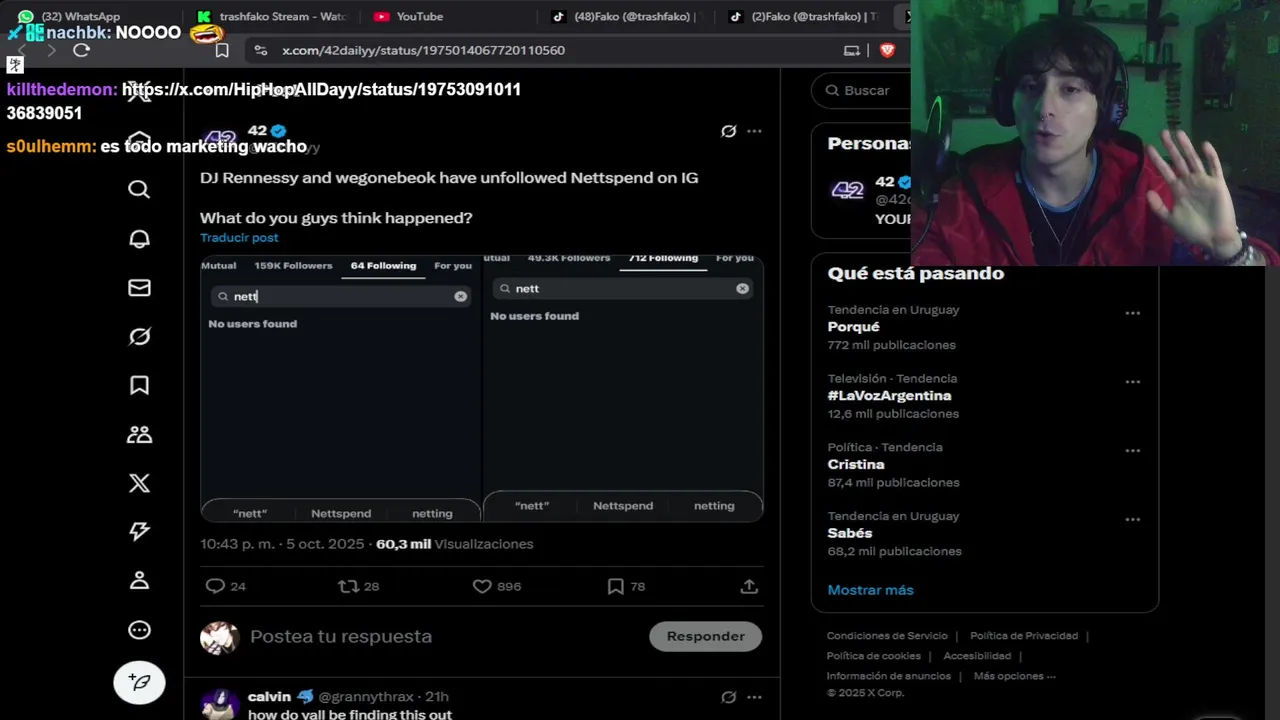Open the Search icon in X sidebar
1280x720 pixels.
(139, 189)
